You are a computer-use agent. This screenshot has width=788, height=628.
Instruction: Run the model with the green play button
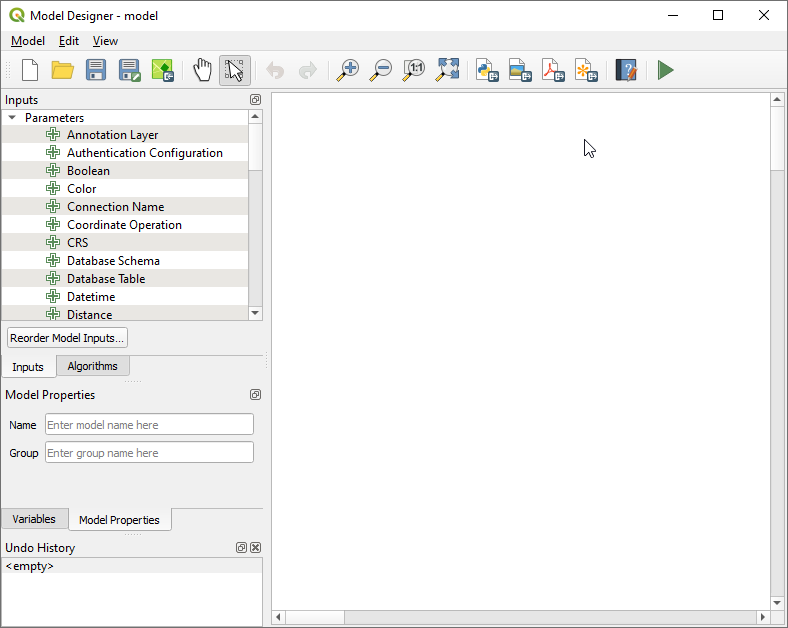coord(665,70)
